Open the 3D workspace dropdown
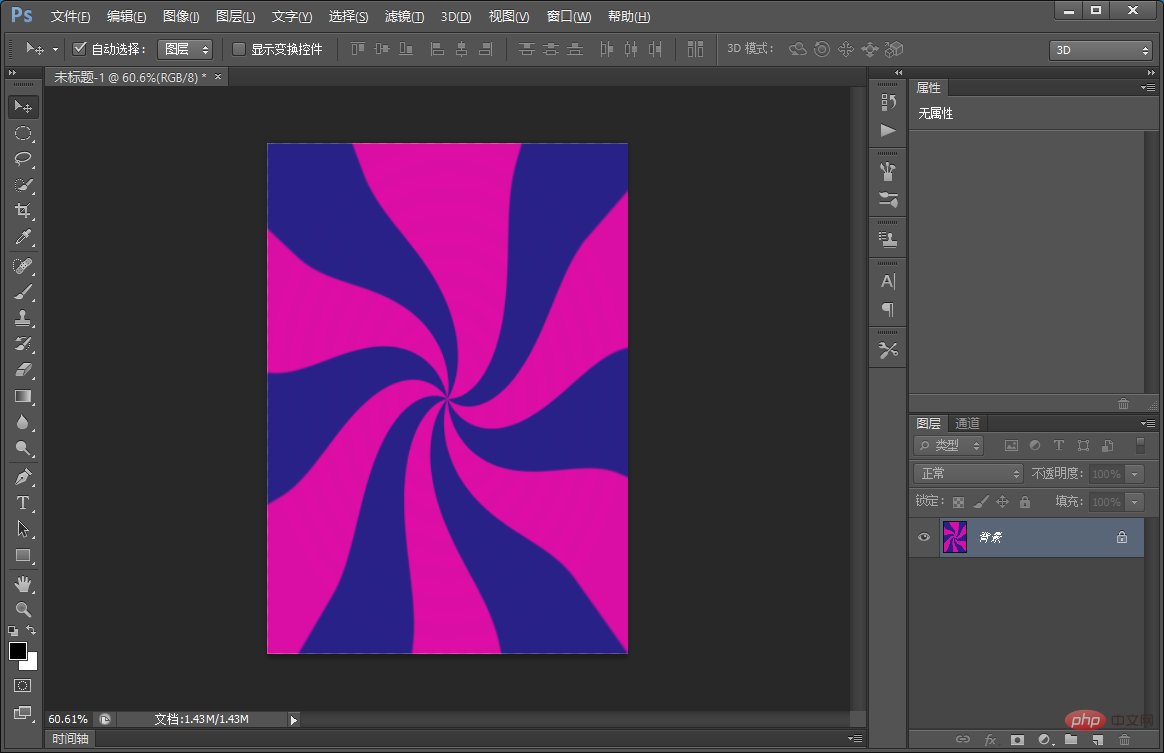Screen dimensions: 1164x753 [x=1101, y=50]
